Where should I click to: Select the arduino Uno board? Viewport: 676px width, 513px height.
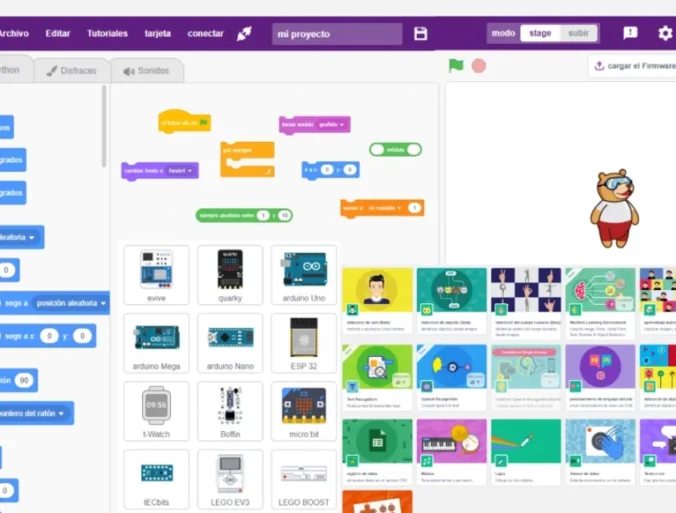304,275
